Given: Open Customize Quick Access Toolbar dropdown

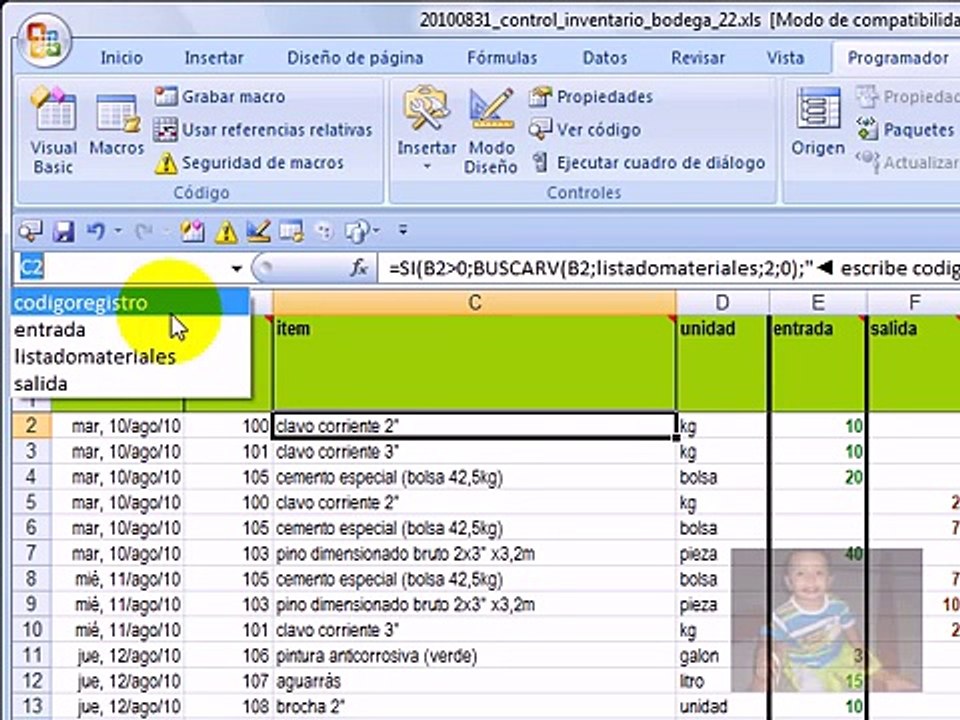Looking at the screenshot, I should [x=403, y=231].
